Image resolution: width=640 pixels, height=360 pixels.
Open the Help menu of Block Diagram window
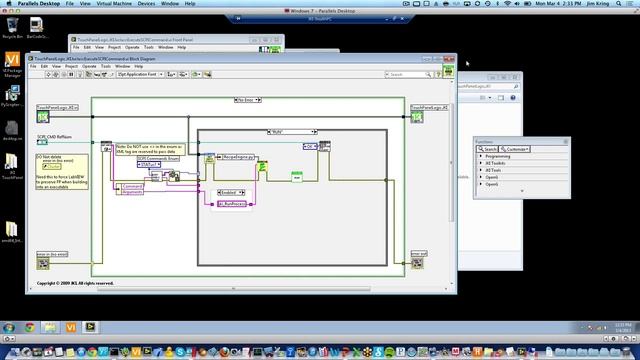[x=139, y=66]
